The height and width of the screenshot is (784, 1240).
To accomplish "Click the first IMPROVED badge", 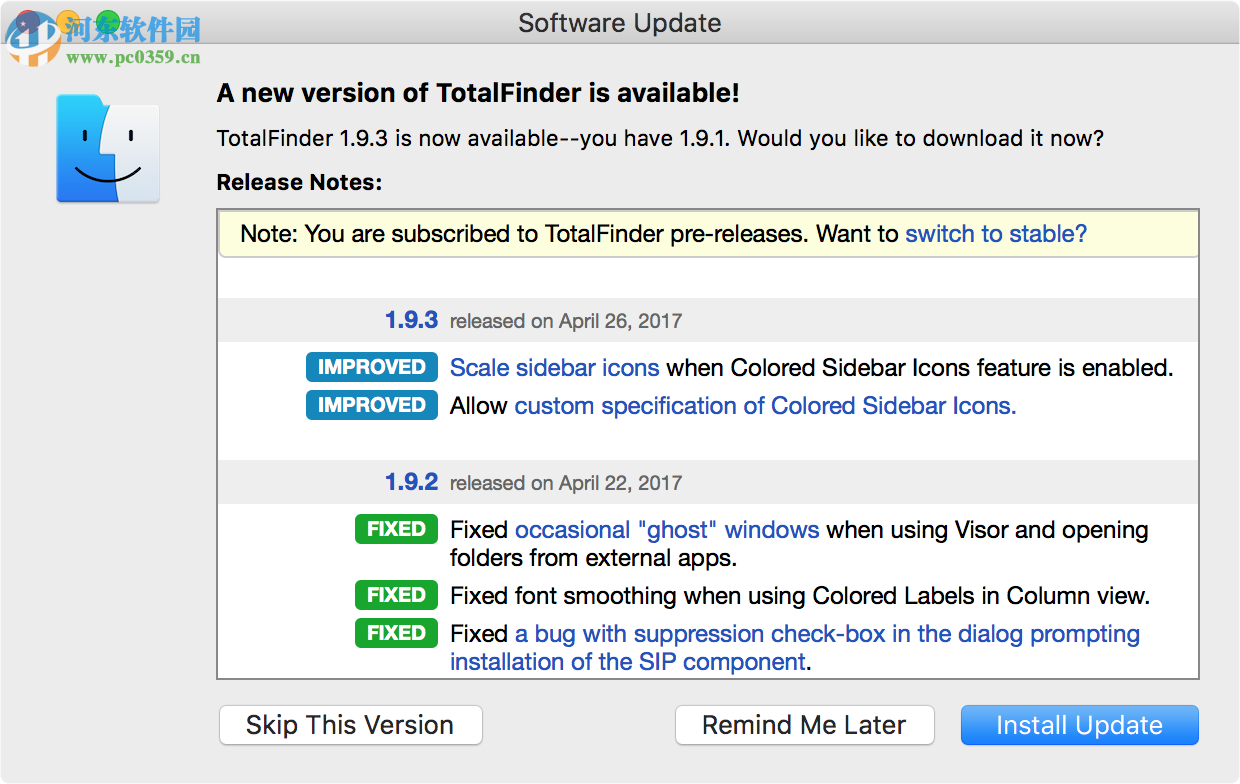I will tap(371, 367).
